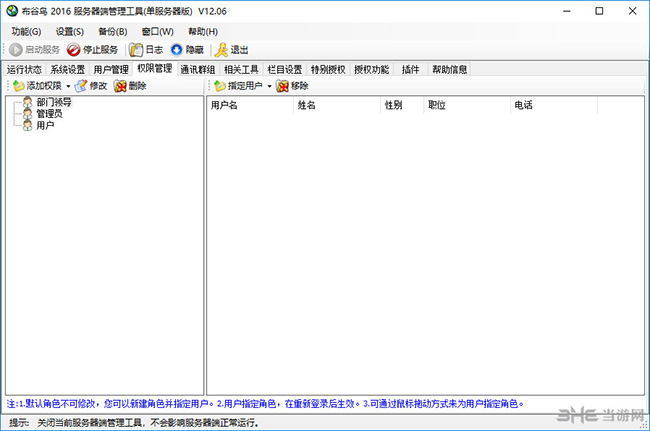
Task: Switch to the 通讯群组 tab
Action: [198, 69]
